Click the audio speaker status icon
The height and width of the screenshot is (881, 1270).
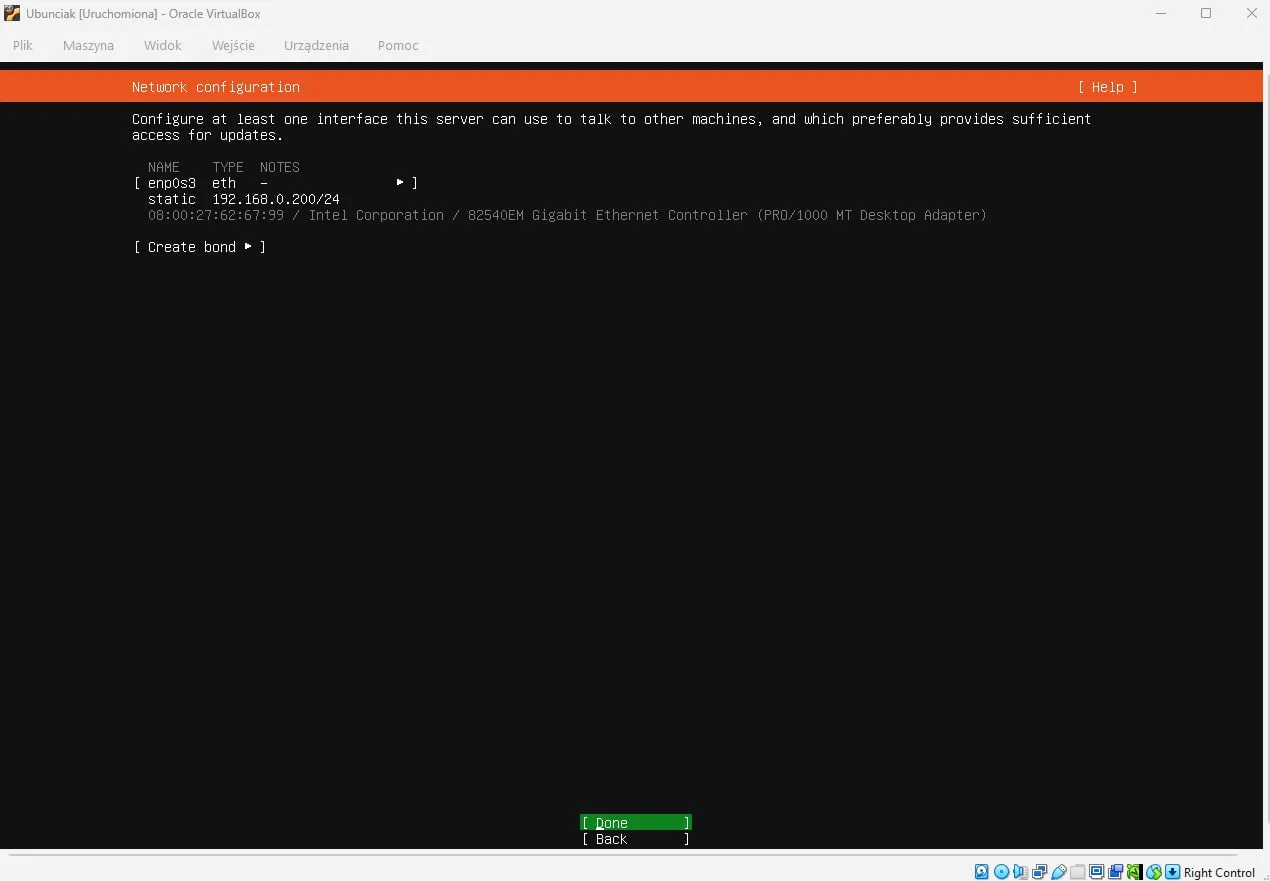point(1020,872)
